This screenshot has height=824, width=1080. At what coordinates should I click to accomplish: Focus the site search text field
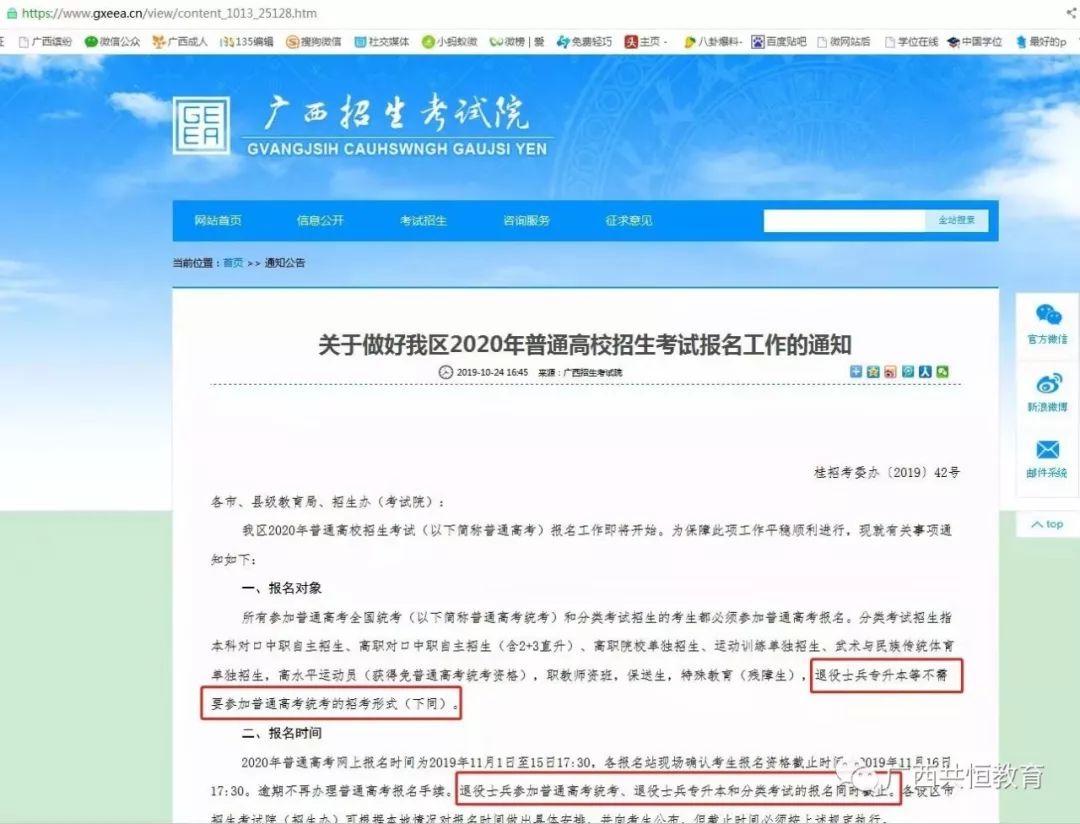844,221
